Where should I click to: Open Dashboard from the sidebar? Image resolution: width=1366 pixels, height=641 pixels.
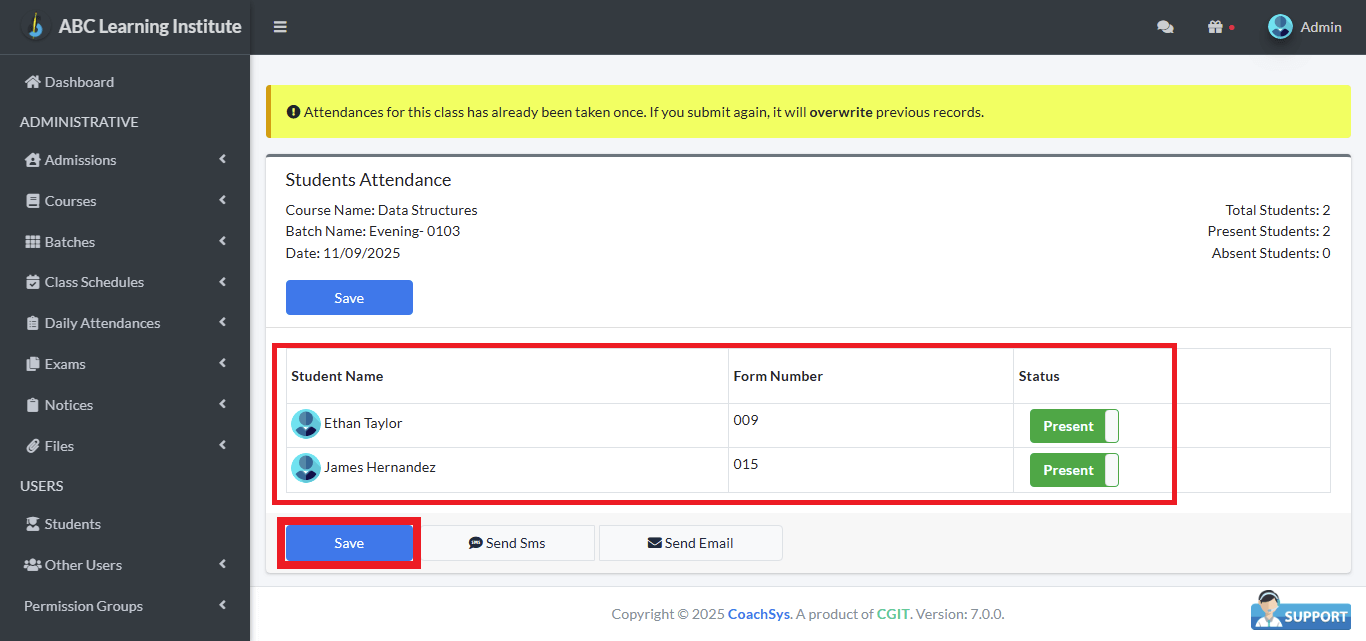coord(79,82)
